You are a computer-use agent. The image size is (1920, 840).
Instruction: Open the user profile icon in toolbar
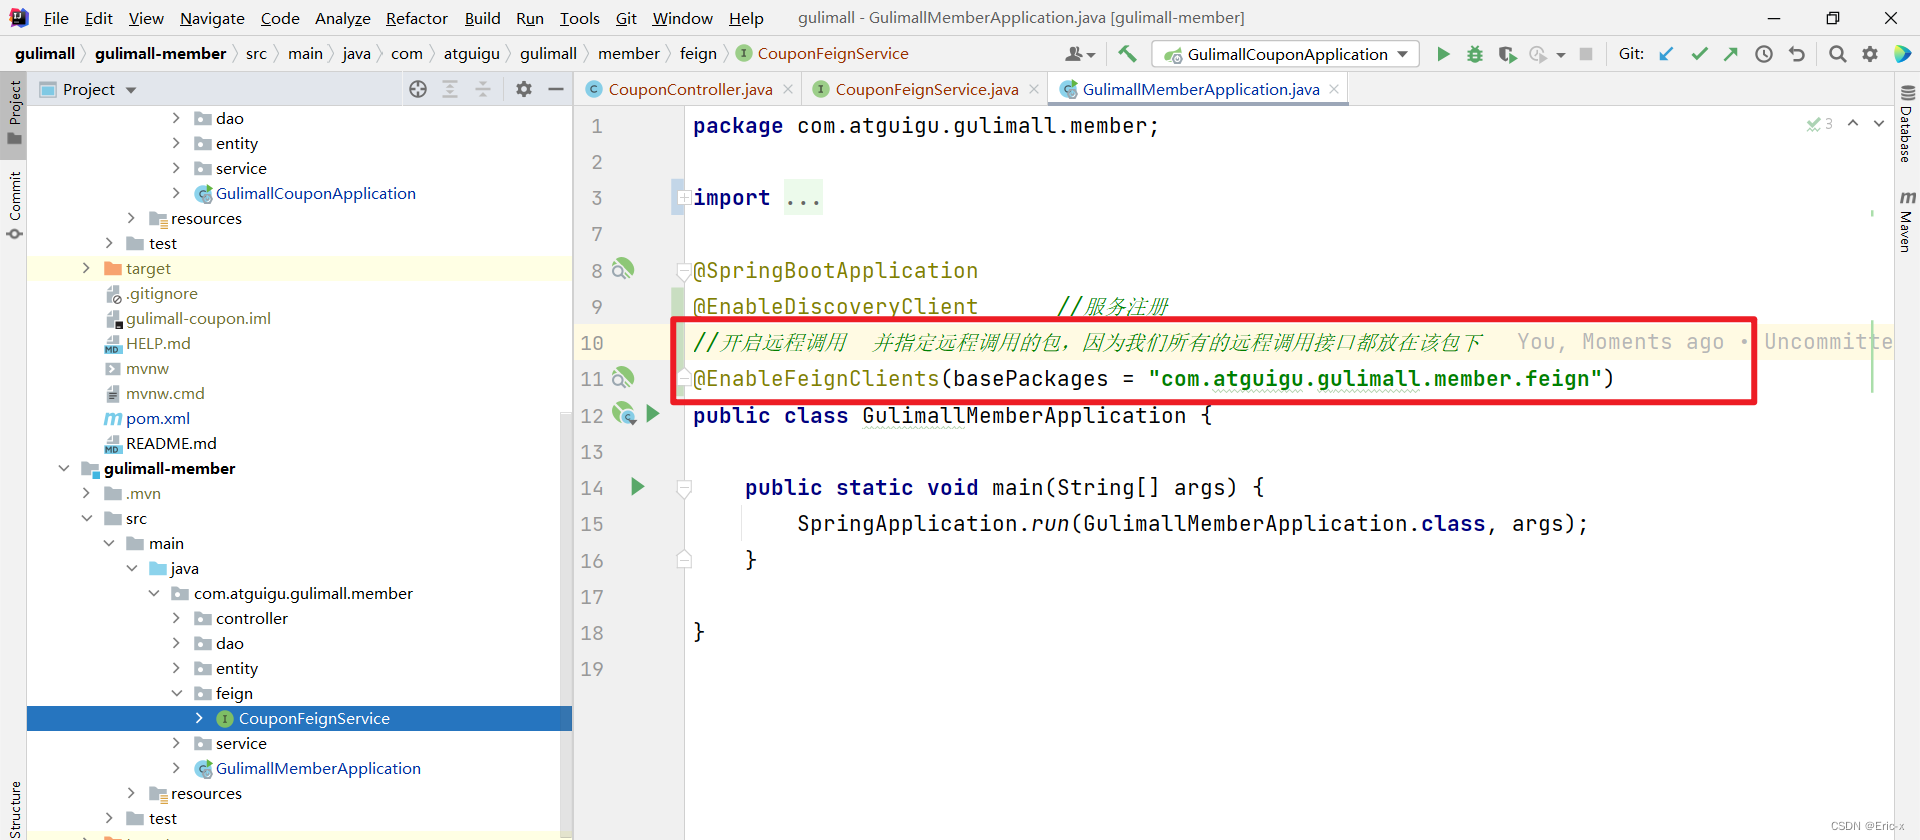[x=1080, y=54]
